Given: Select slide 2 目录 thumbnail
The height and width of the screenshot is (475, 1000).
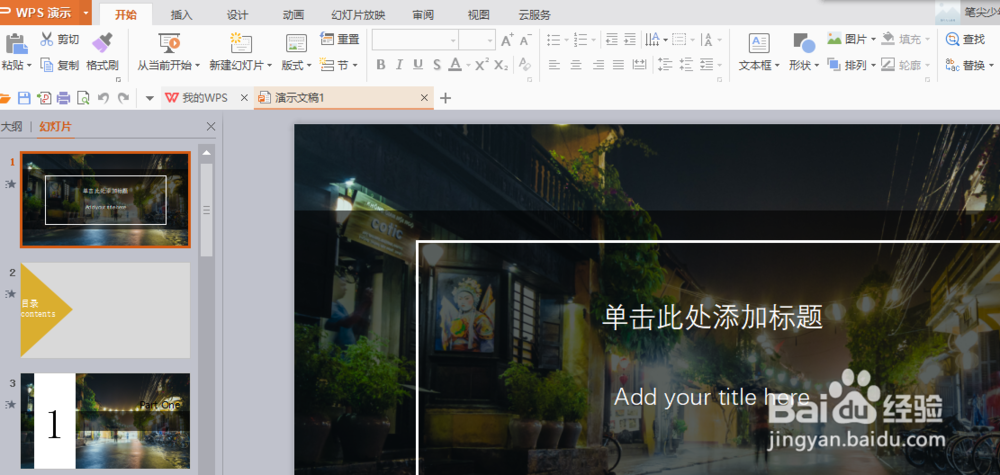Looking at the screenshot, I should [x=105, y=310].
